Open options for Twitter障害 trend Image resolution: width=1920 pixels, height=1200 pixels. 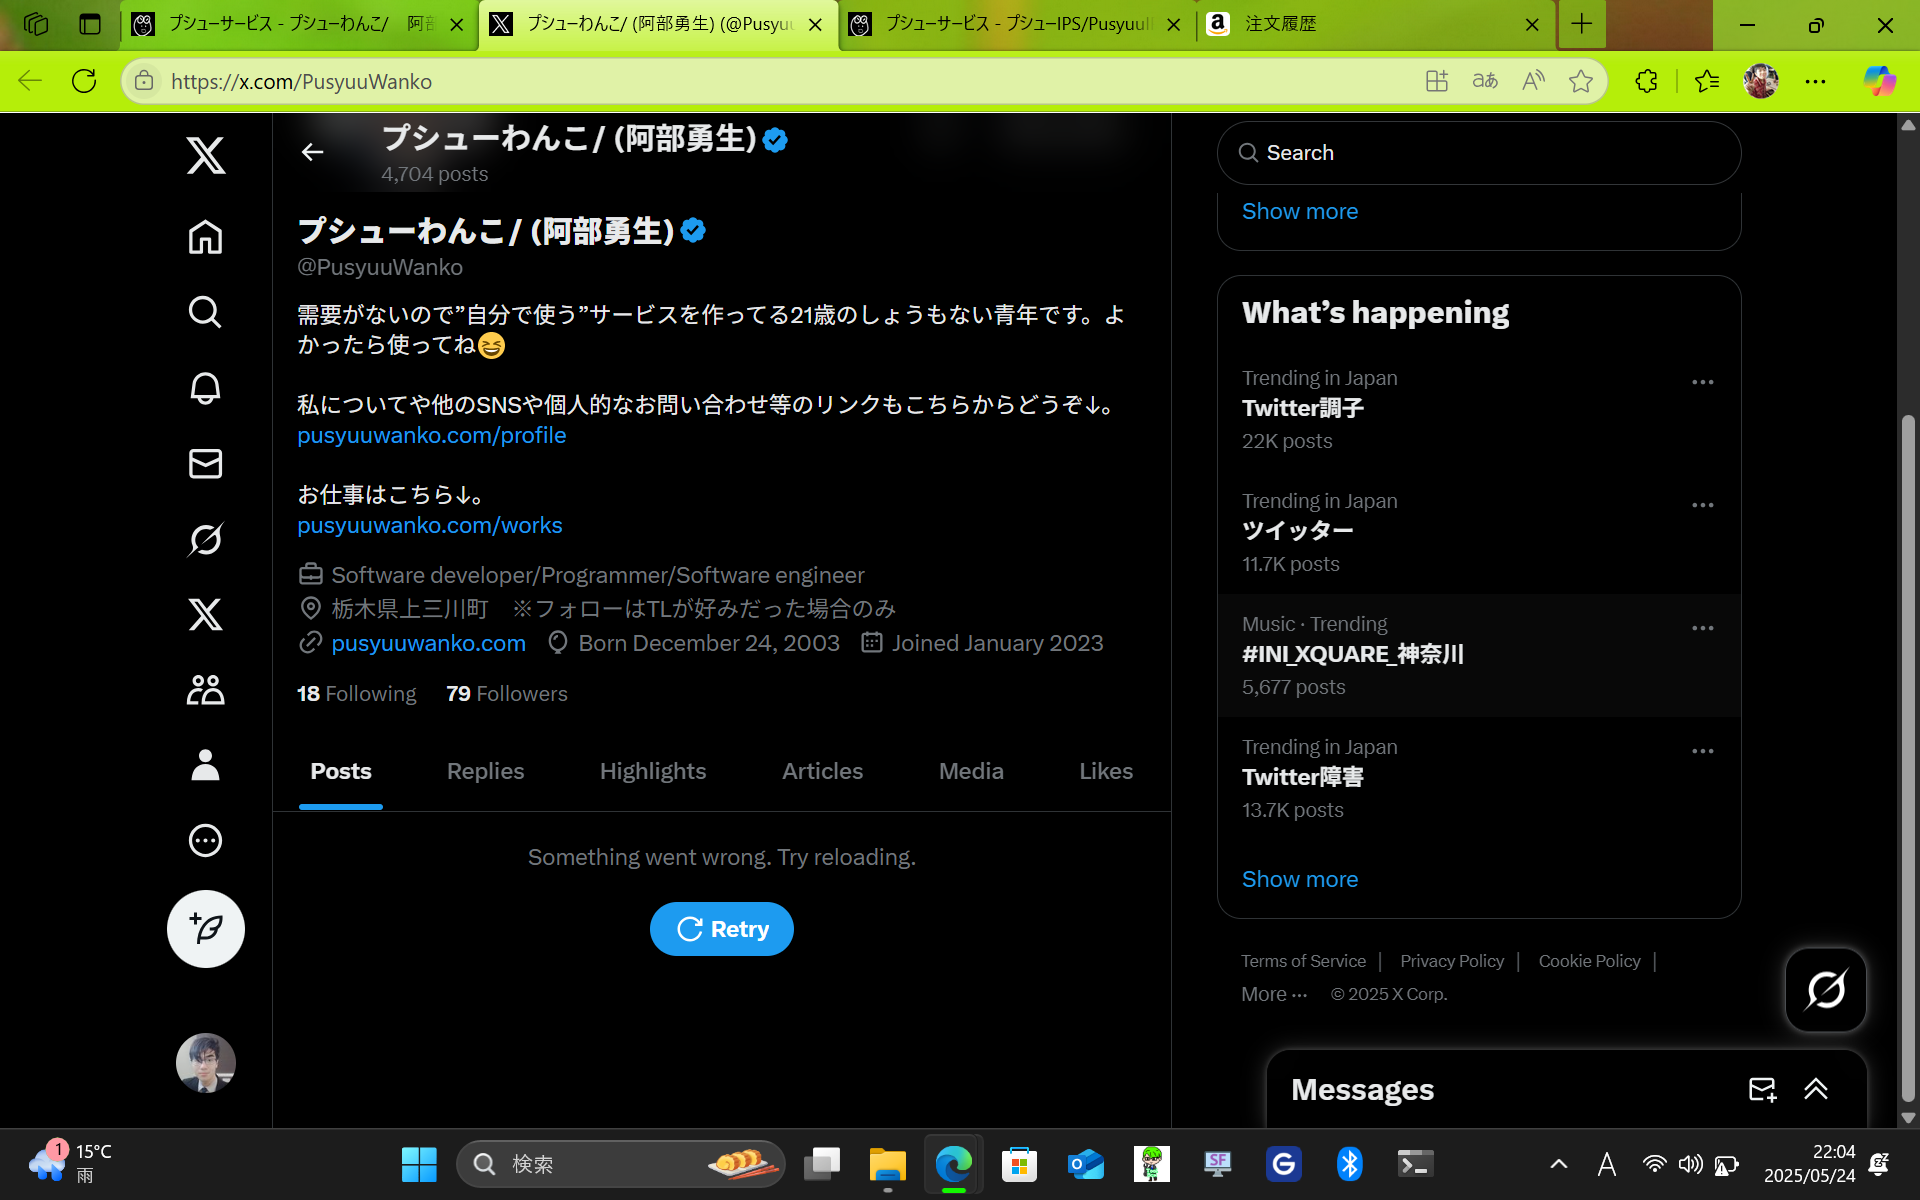tap(1703, 751)
